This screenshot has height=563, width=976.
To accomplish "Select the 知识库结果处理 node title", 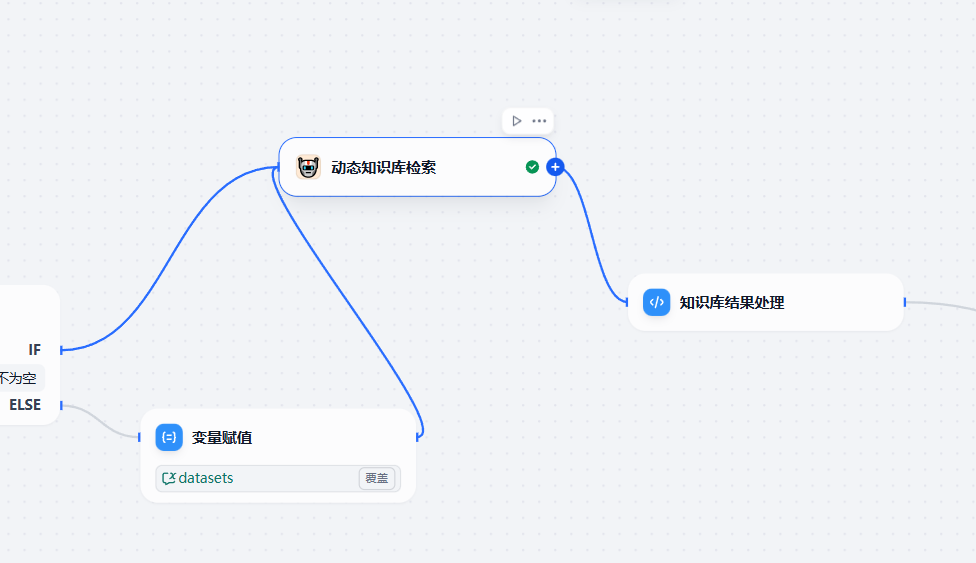I will [731, 302].
